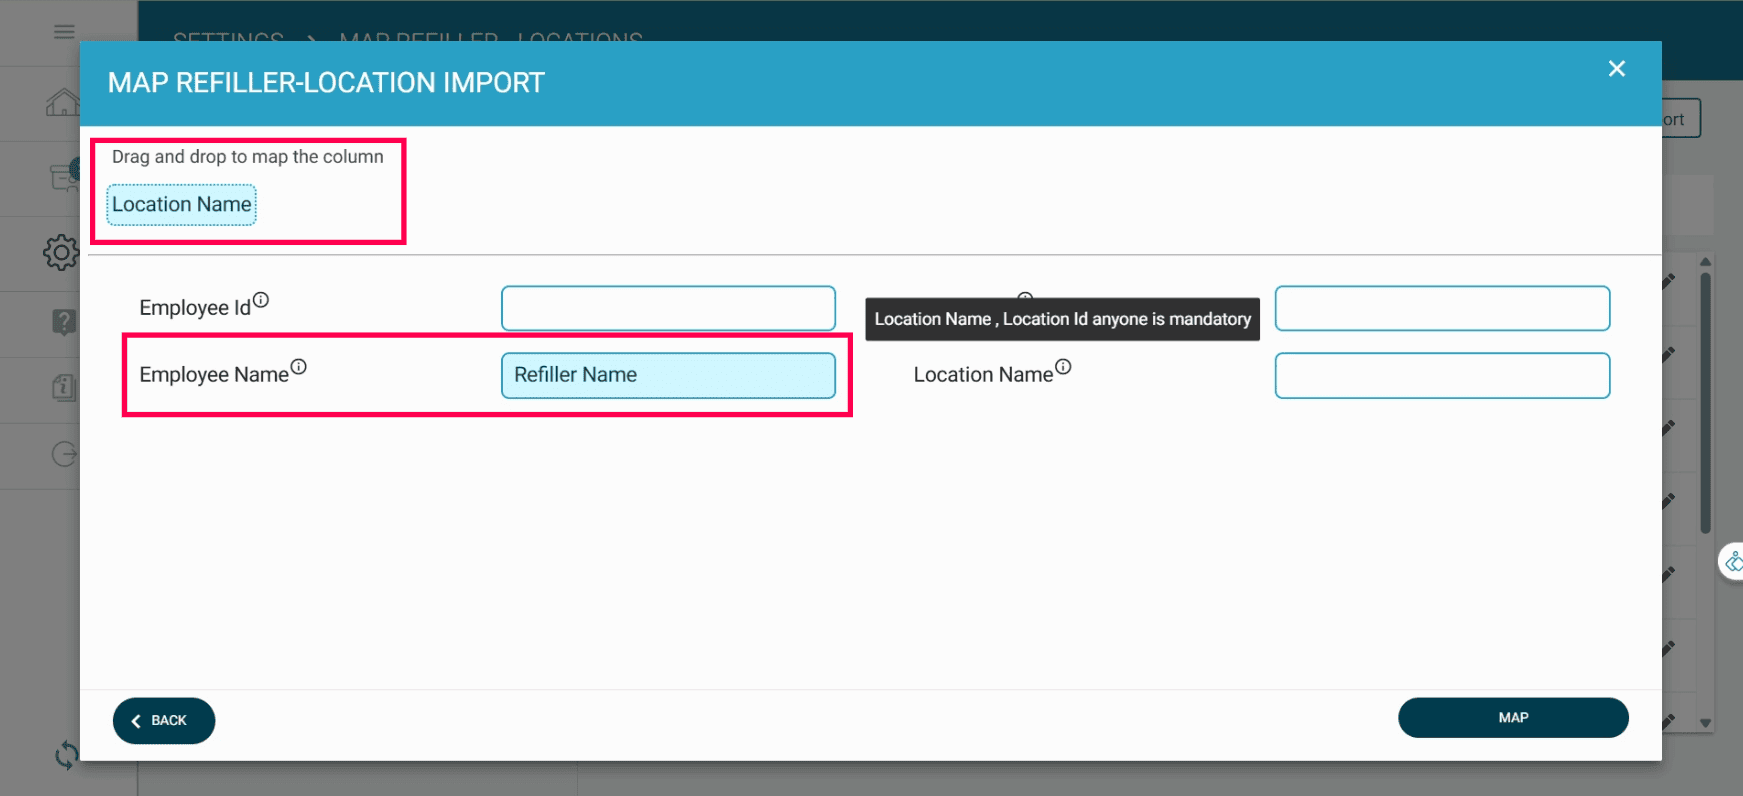Click the scrollbar down arrow in the background list
The image size is (1743, 796).
coord(1705,723)
